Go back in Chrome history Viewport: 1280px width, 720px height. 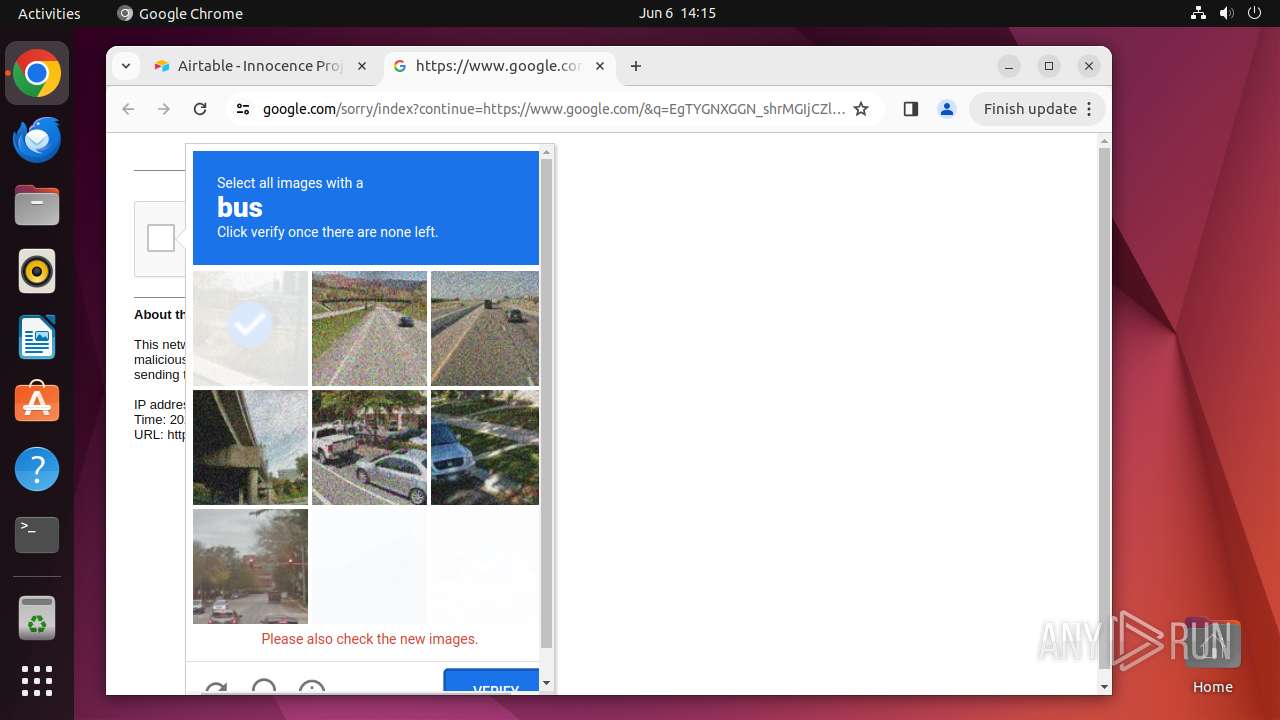coord(128,109)
